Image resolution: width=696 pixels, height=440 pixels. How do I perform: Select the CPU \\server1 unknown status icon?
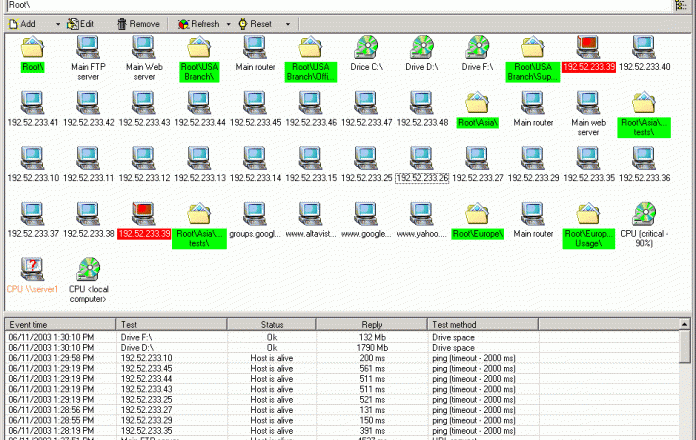click(33, 270)
